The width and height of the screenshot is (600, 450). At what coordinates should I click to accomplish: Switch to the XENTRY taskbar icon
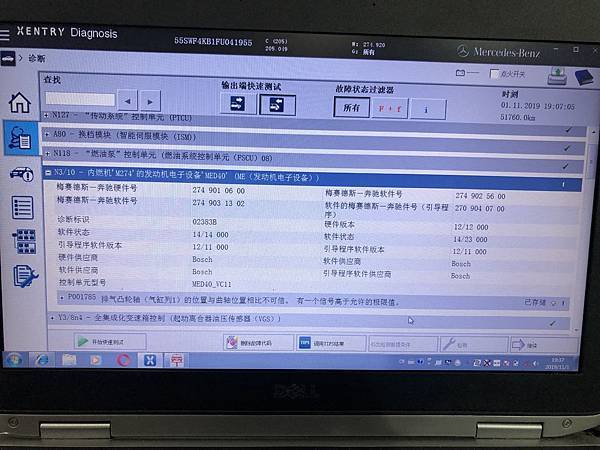coord(150,360)
